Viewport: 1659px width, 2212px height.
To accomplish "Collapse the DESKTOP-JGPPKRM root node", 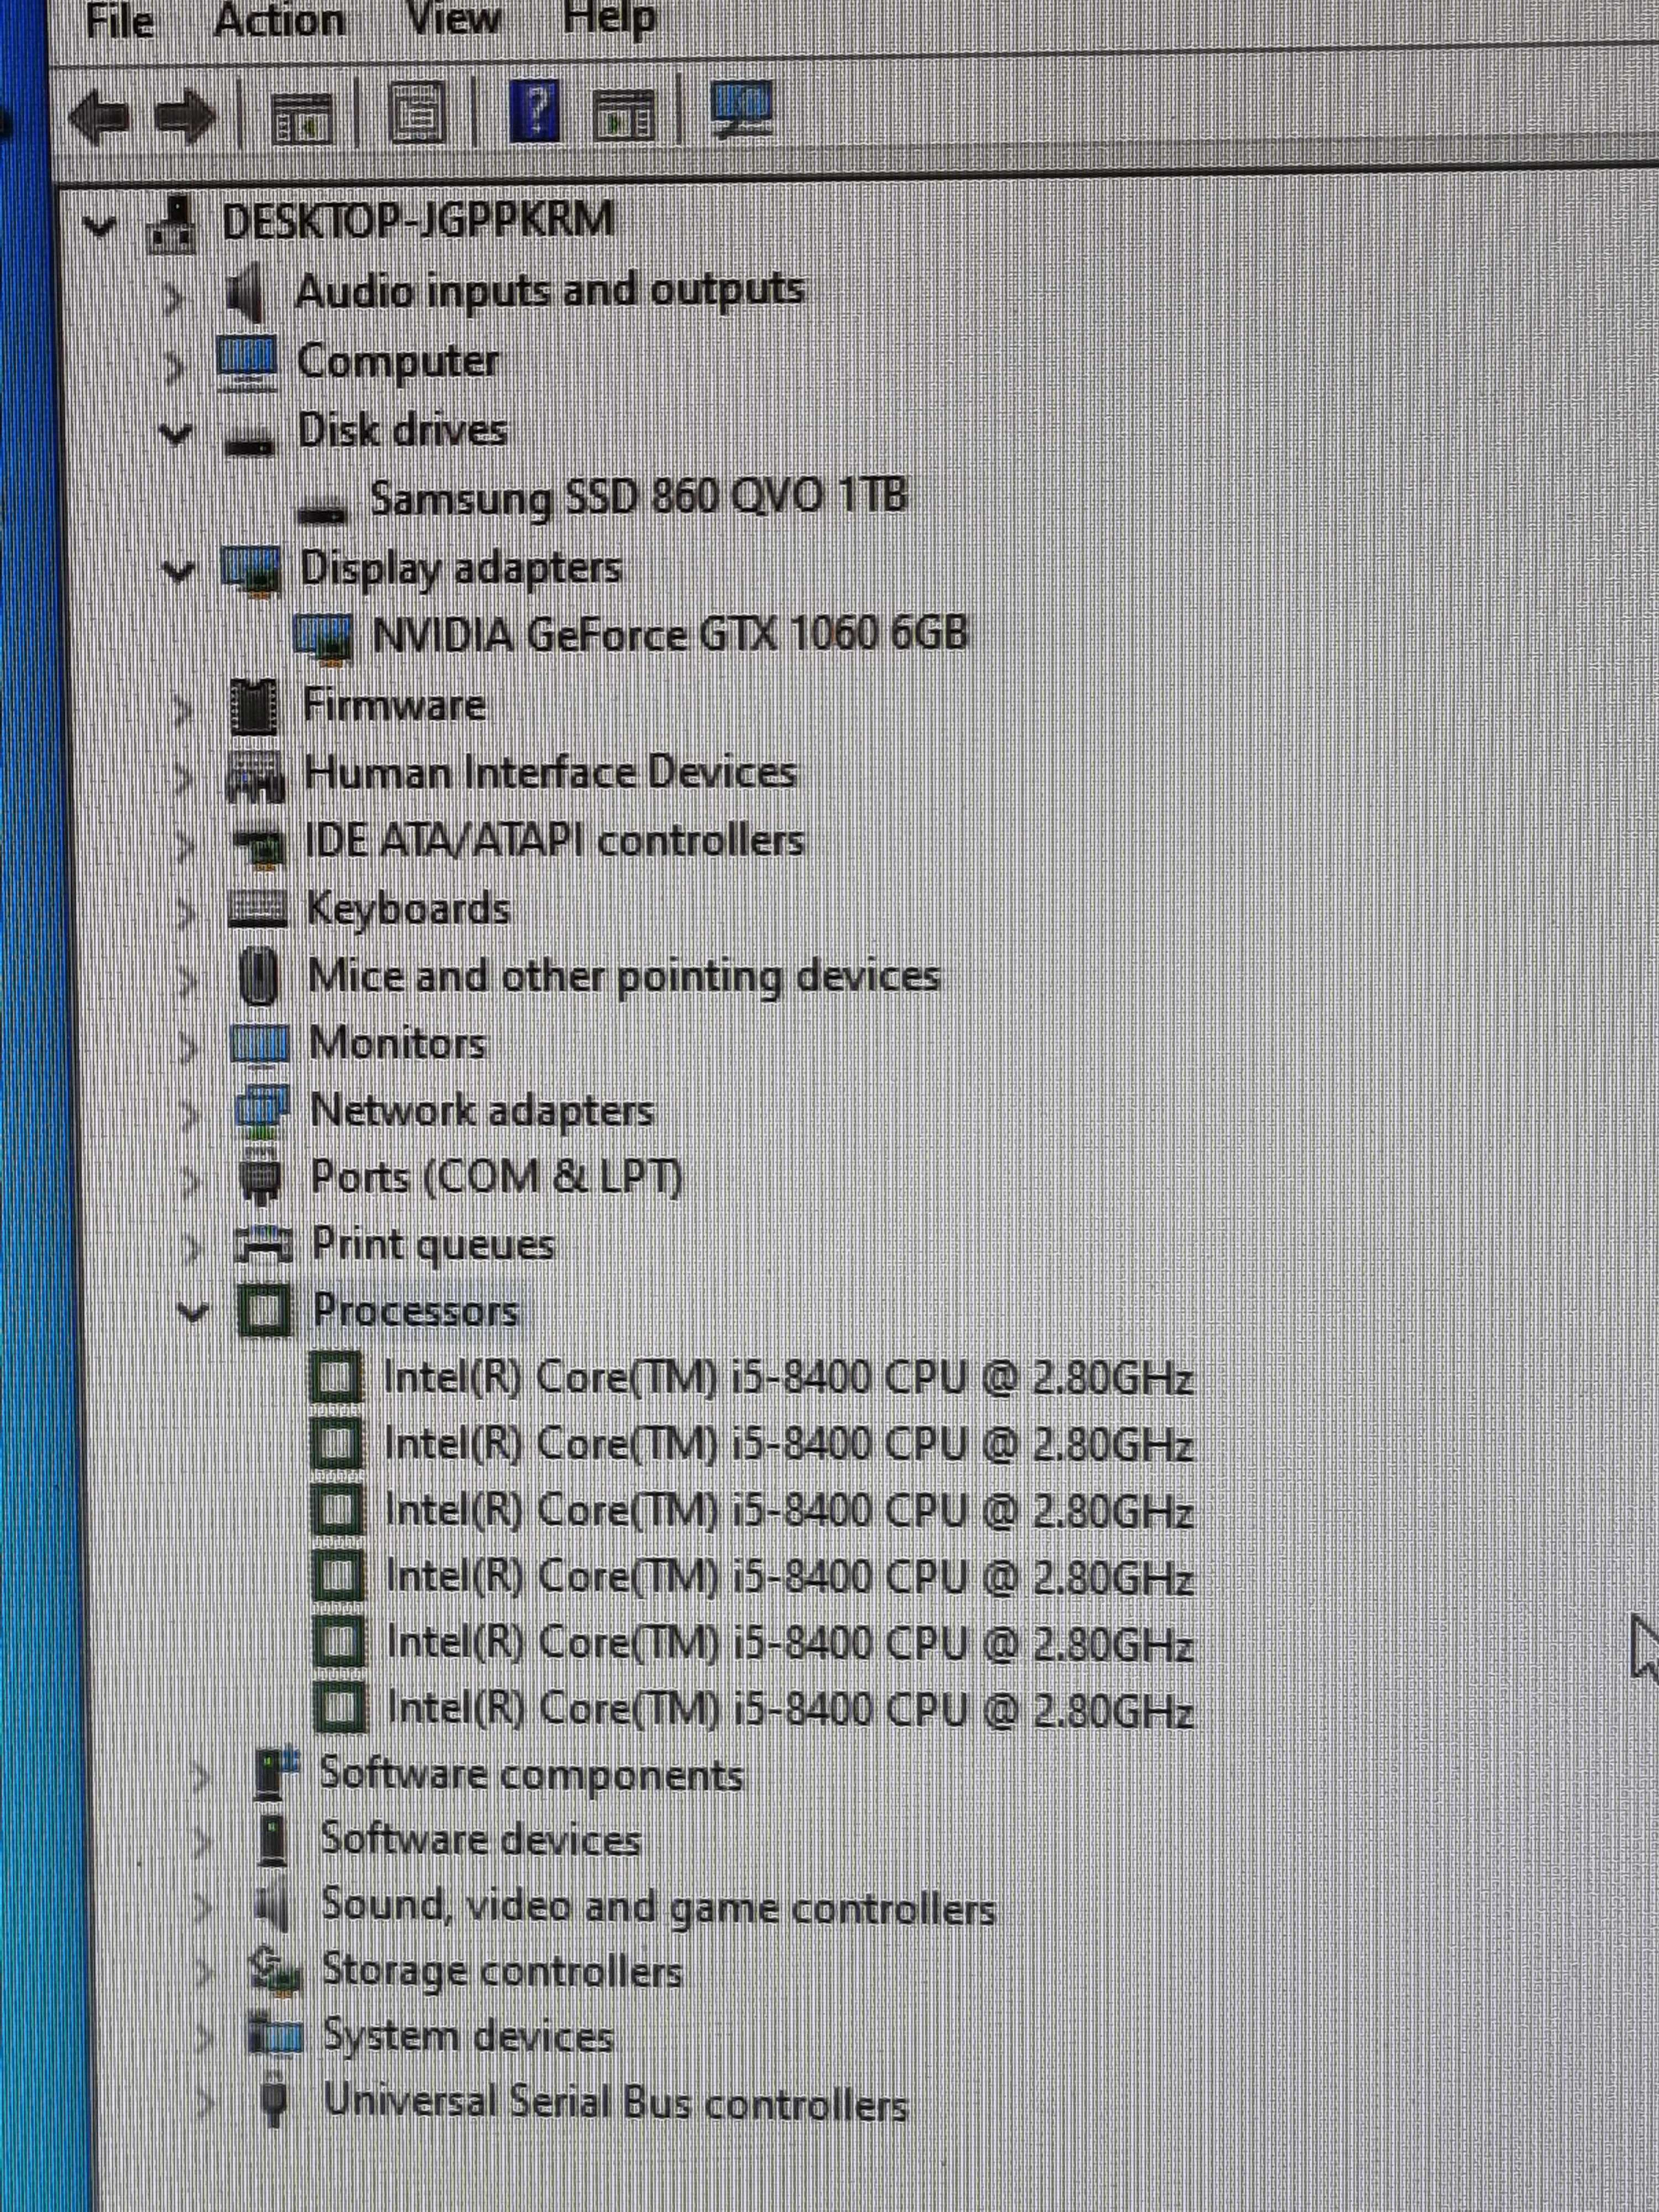I will (x=99, y=226).
